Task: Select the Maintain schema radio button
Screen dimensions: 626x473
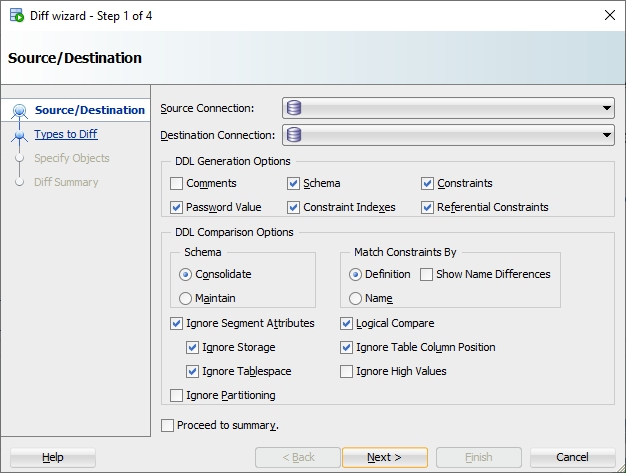Action: click(185, 298)
